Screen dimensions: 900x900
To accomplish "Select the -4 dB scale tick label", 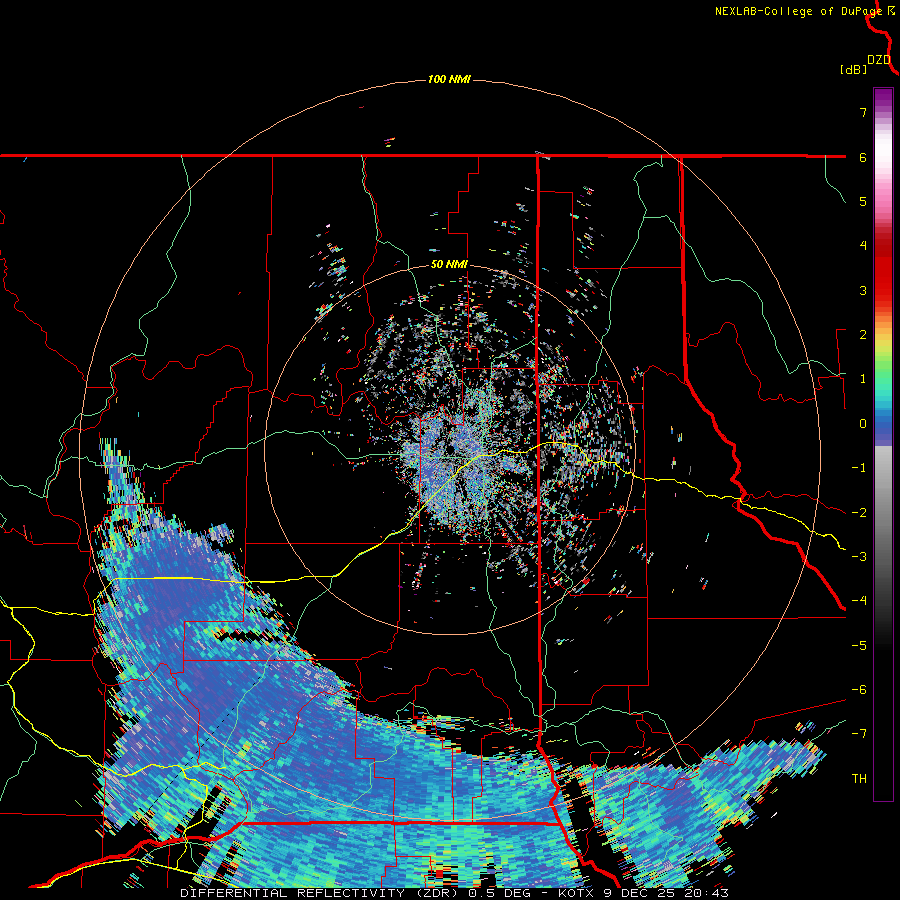I will (x=859, y=601).
